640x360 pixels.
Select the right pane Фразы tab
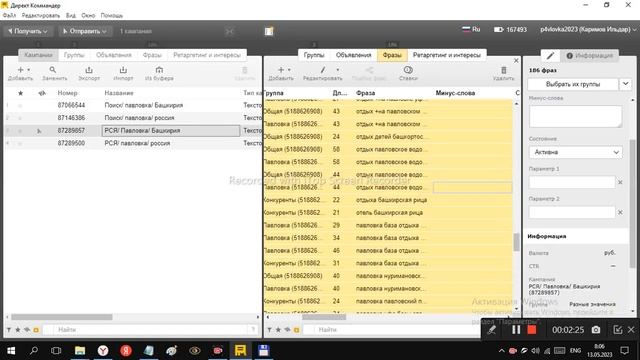392,55
